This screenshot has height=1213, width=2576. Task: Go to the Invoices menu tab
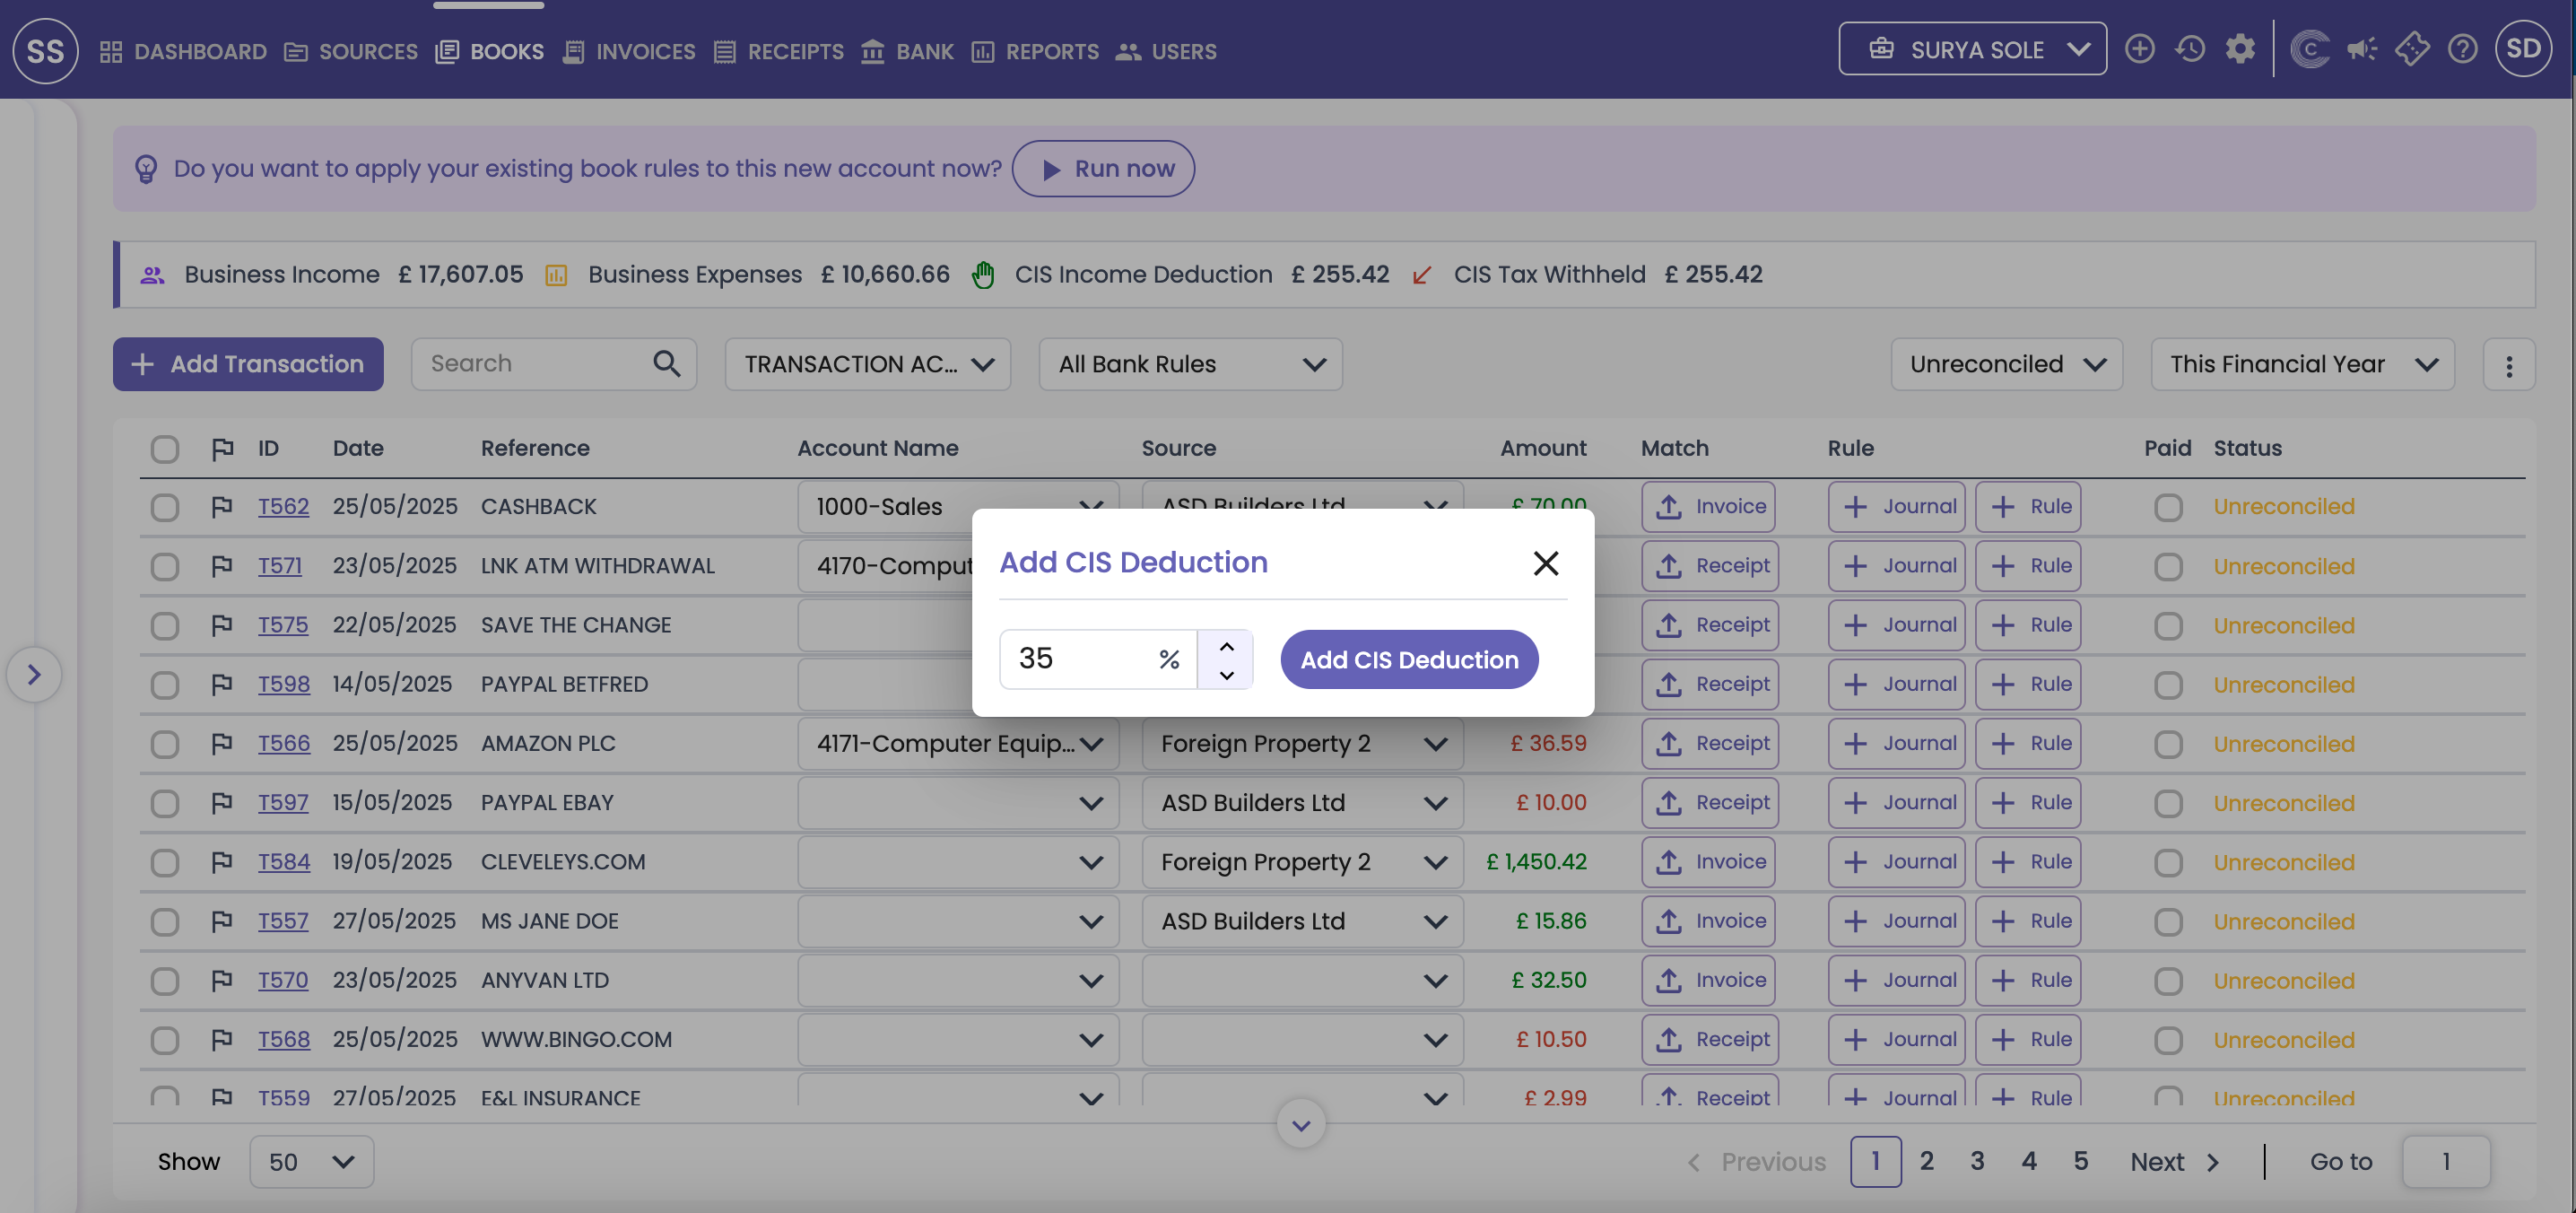[x=629, y=51]
